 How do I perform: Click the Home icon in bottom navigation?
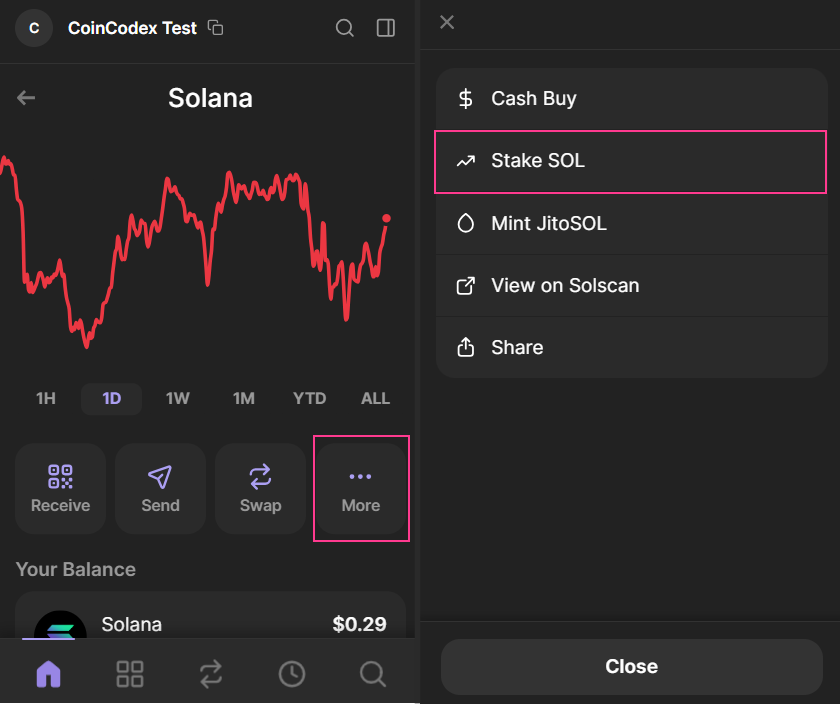click(47, 673)
